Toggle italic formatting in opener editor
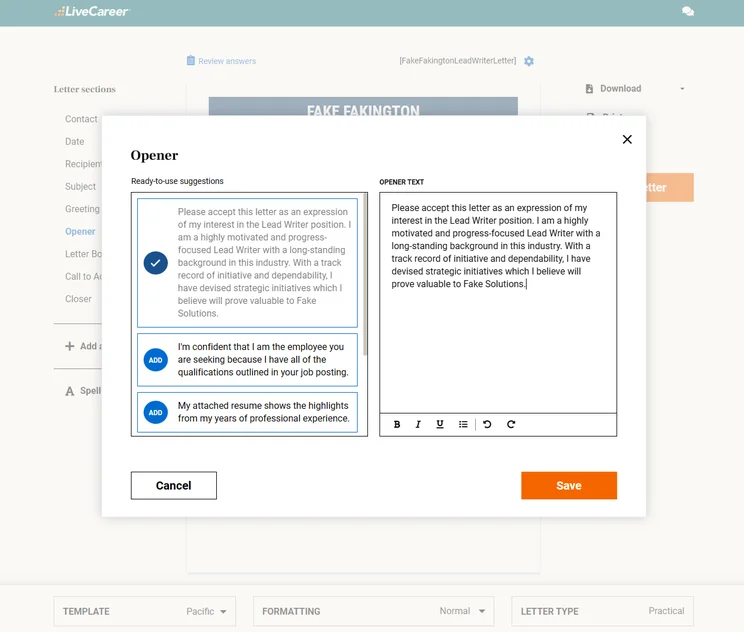Screen dimensions: 744x632 (x=418, y=424)
